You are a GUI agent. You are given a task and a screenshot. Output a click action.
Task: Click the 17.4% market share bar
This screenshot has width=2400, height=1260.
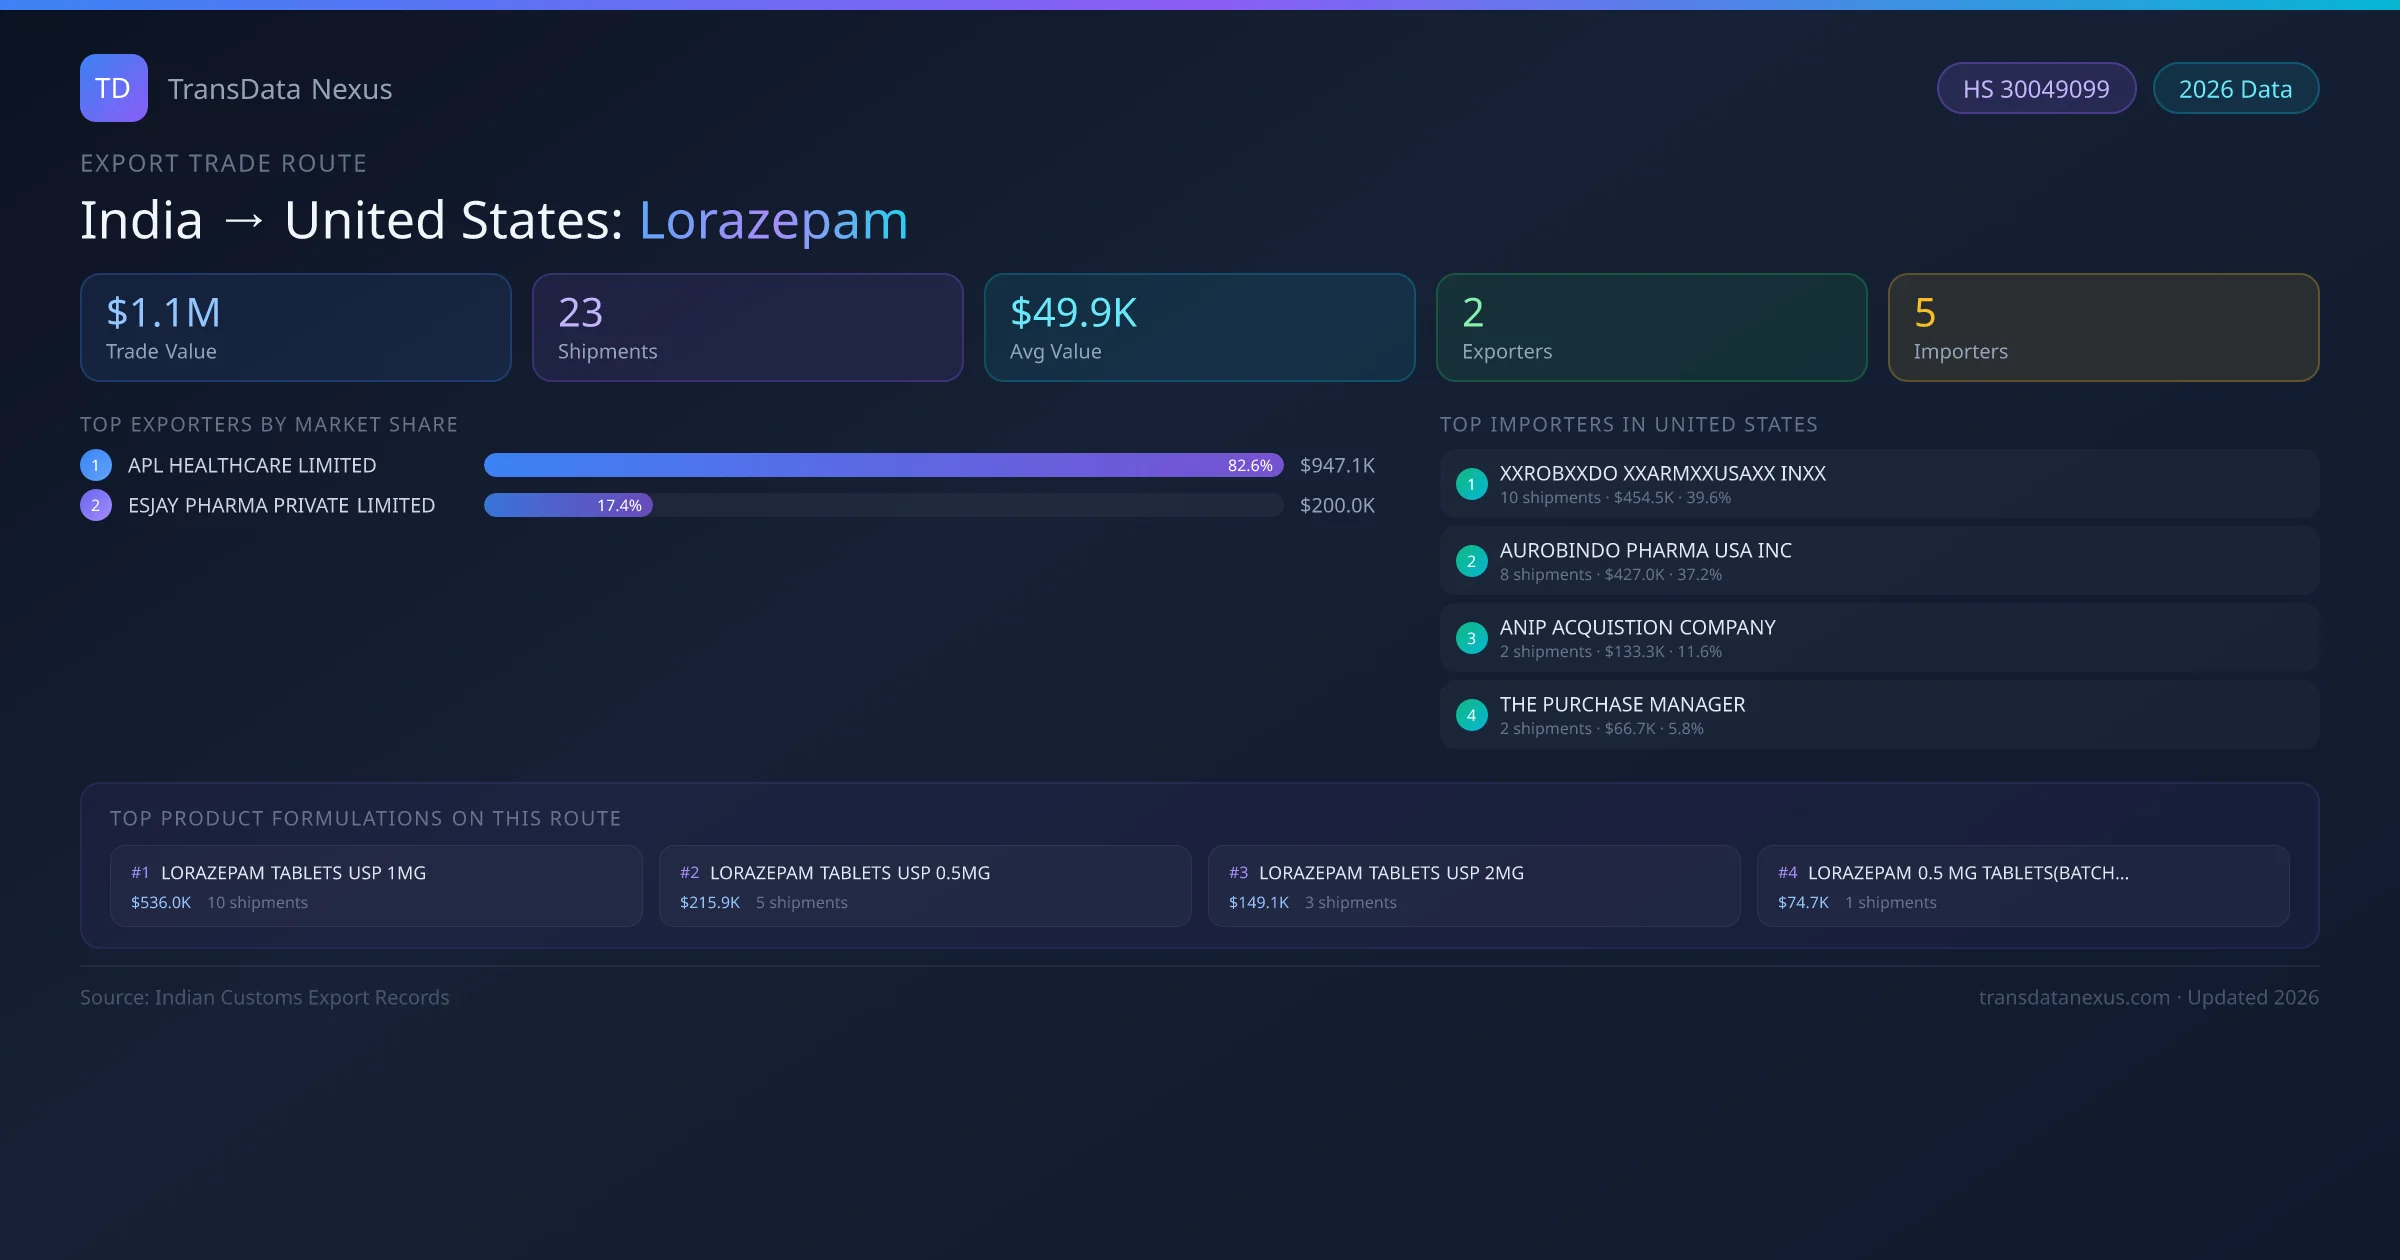[x=568, y=505]
